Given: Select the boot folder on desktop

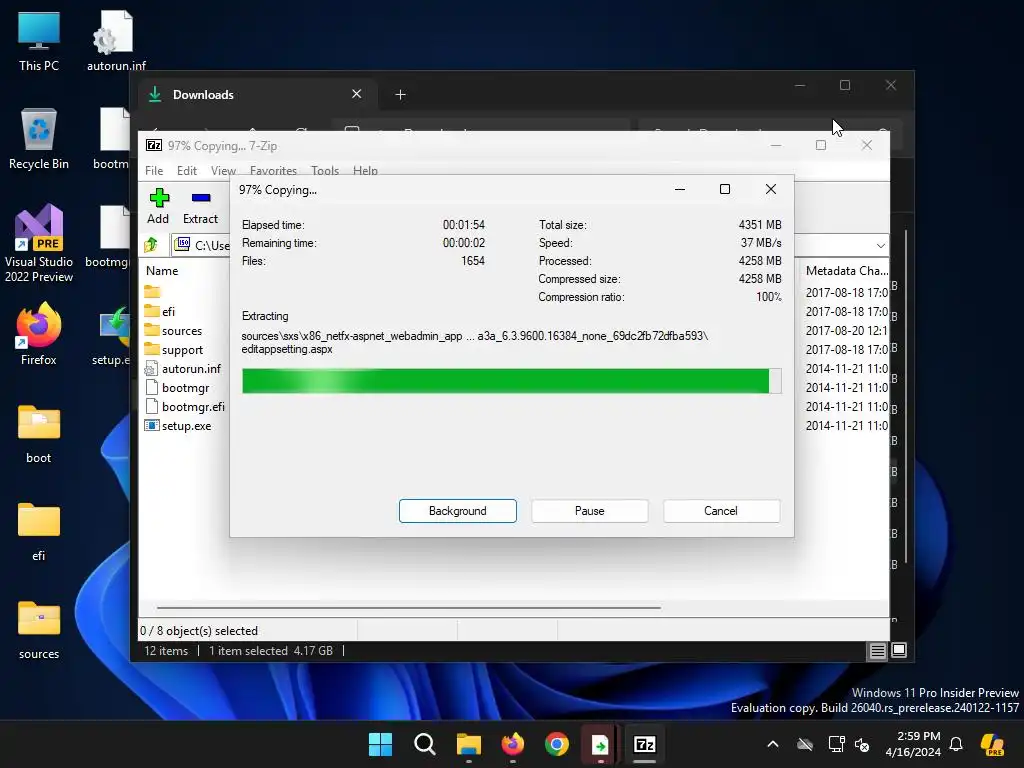Looking at the screenshot, I should 39,433.
